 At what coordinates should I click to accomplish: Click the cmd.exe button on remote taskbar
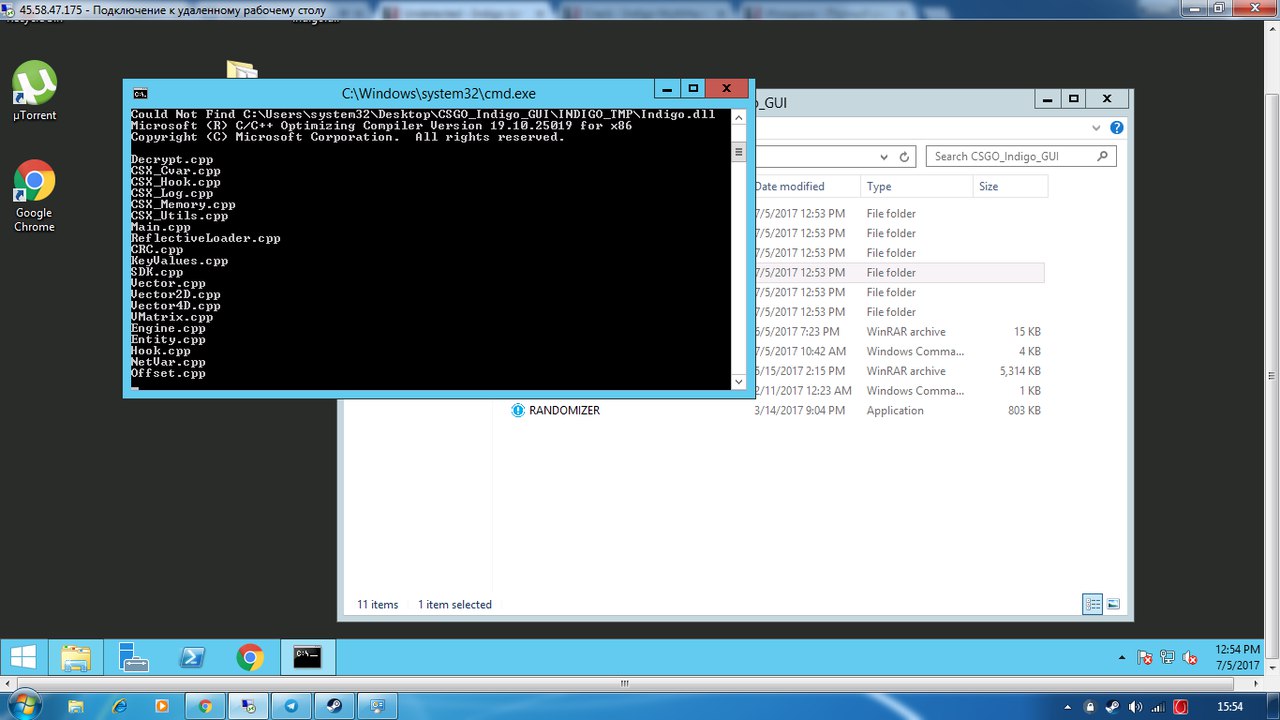pyautogui.click(x=308, y=657)
